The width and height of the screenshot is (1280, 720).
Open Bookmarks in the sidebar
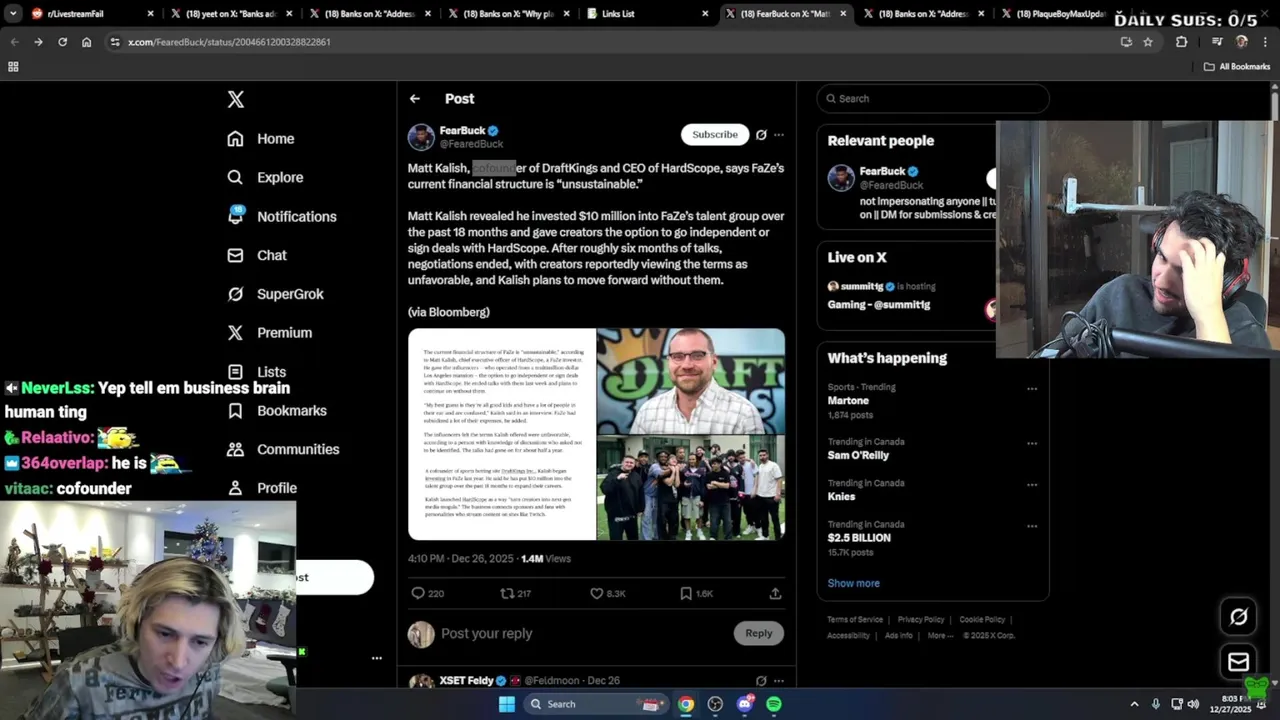click(x=277, y=410)
